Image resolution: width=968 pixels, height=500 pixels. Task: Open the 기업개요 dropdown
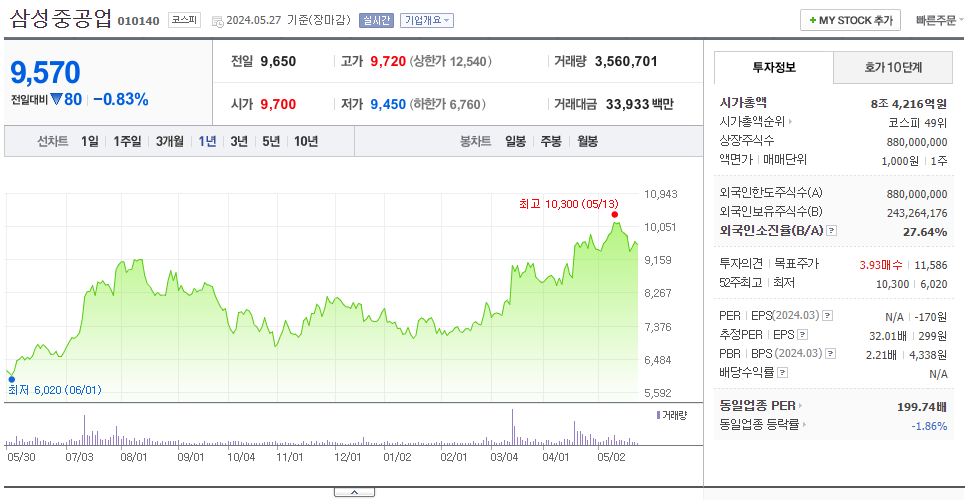coord(427,20)
